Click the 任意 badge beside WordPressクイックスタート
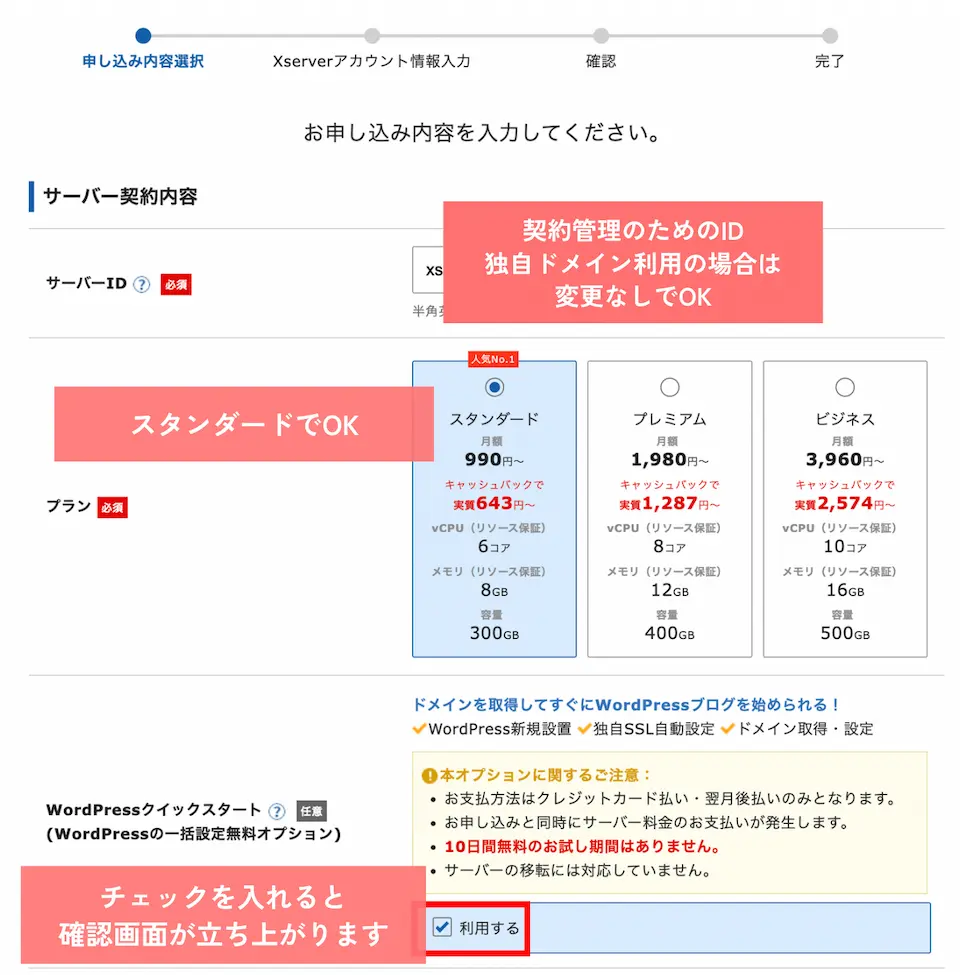The width and height of the screenshot is (960, 975). coord(312,811)
